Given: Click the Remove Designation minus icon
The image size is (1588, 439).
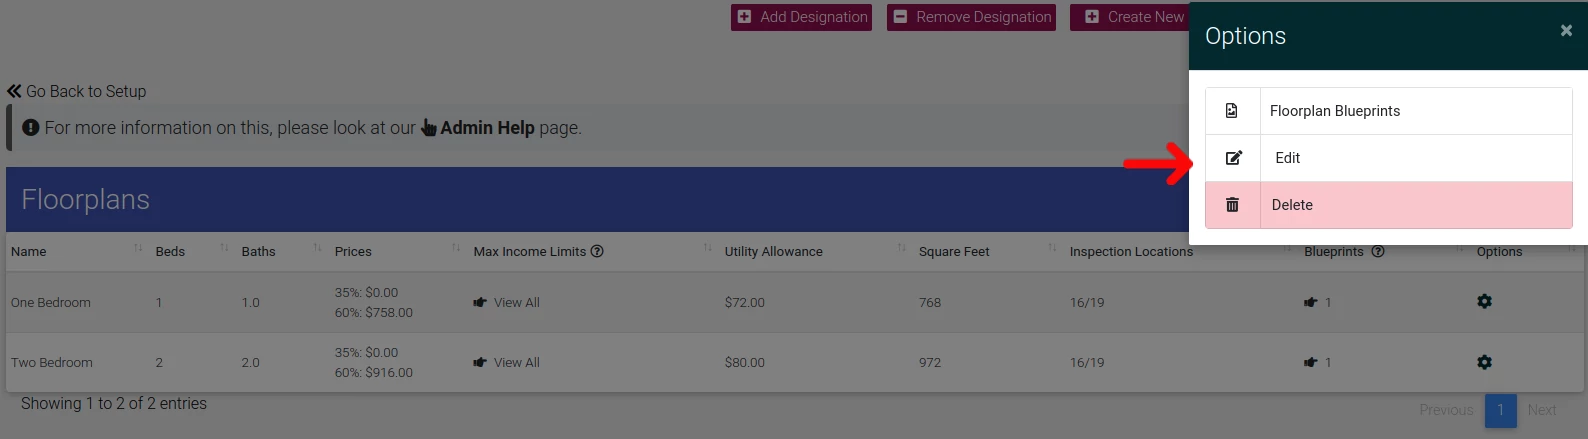Looking at the screenshot, I should [x=900, y=17].
